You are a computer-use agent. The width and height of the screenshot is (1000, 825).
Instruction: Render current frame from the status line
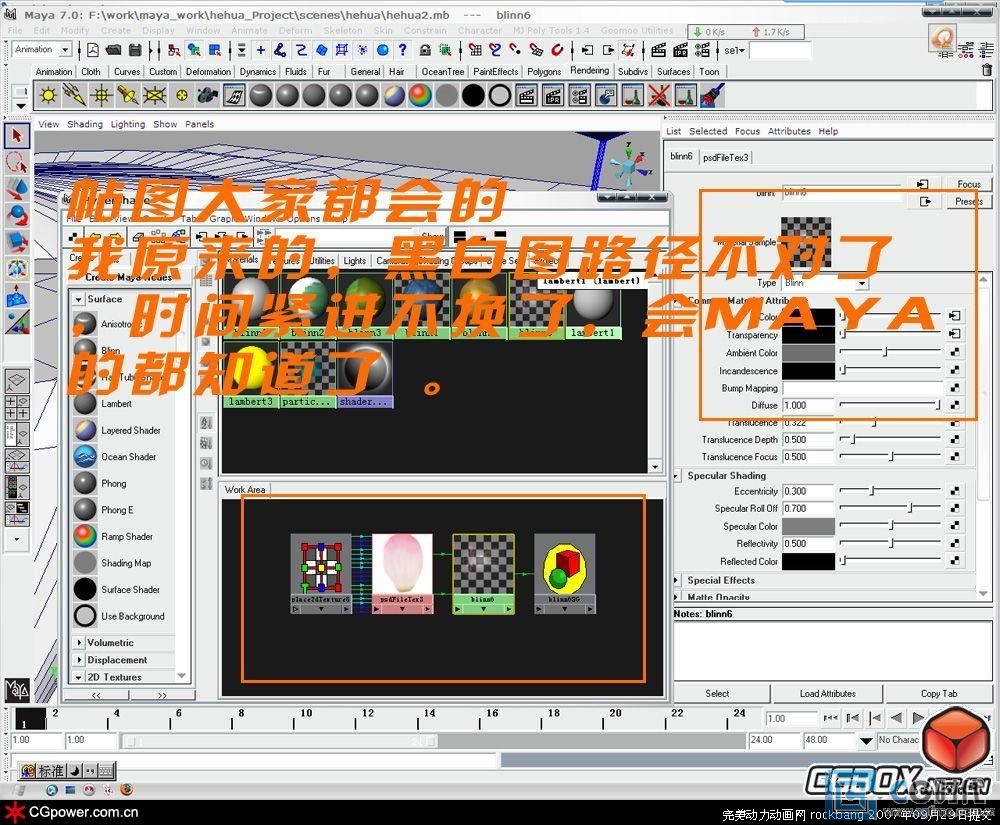659,50
